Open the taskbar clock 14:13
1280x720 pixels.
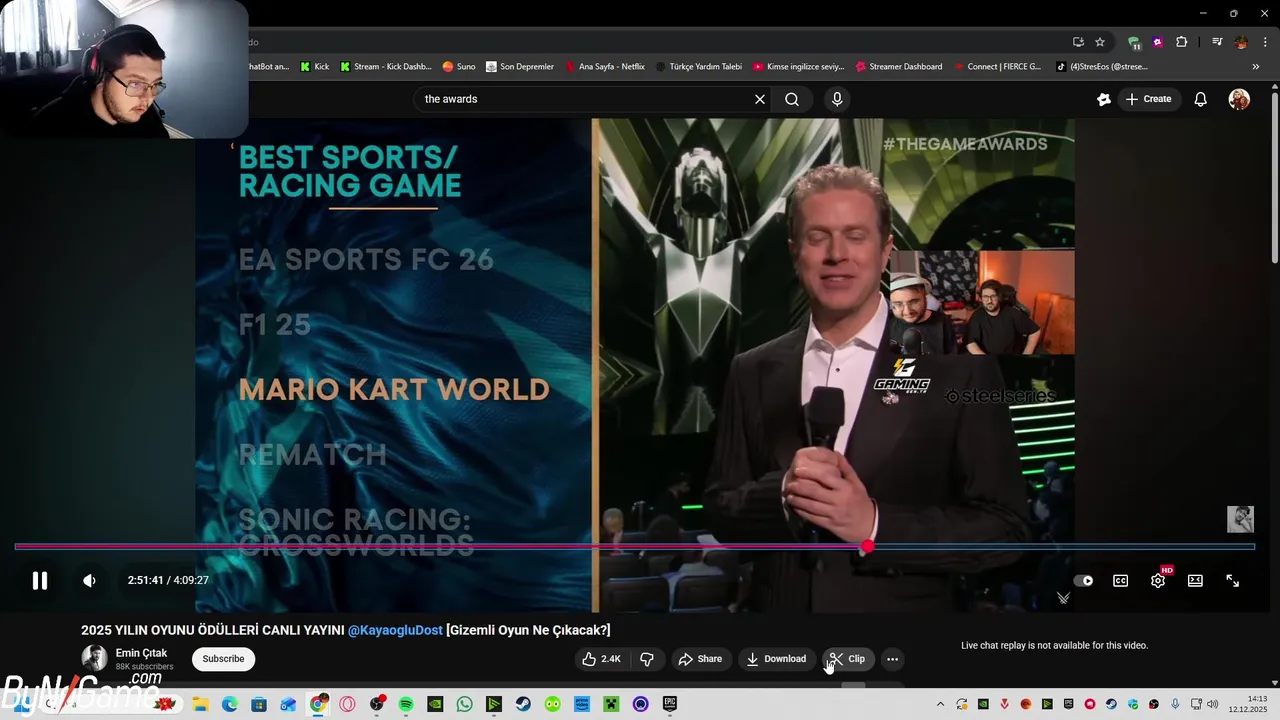[x=1250, y=704]
